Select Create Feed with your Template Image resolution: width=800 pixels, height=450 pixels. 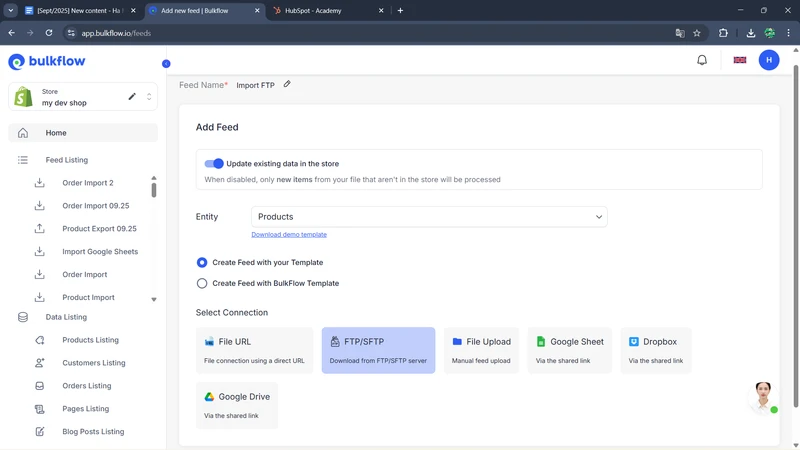[x=202, y=262]
